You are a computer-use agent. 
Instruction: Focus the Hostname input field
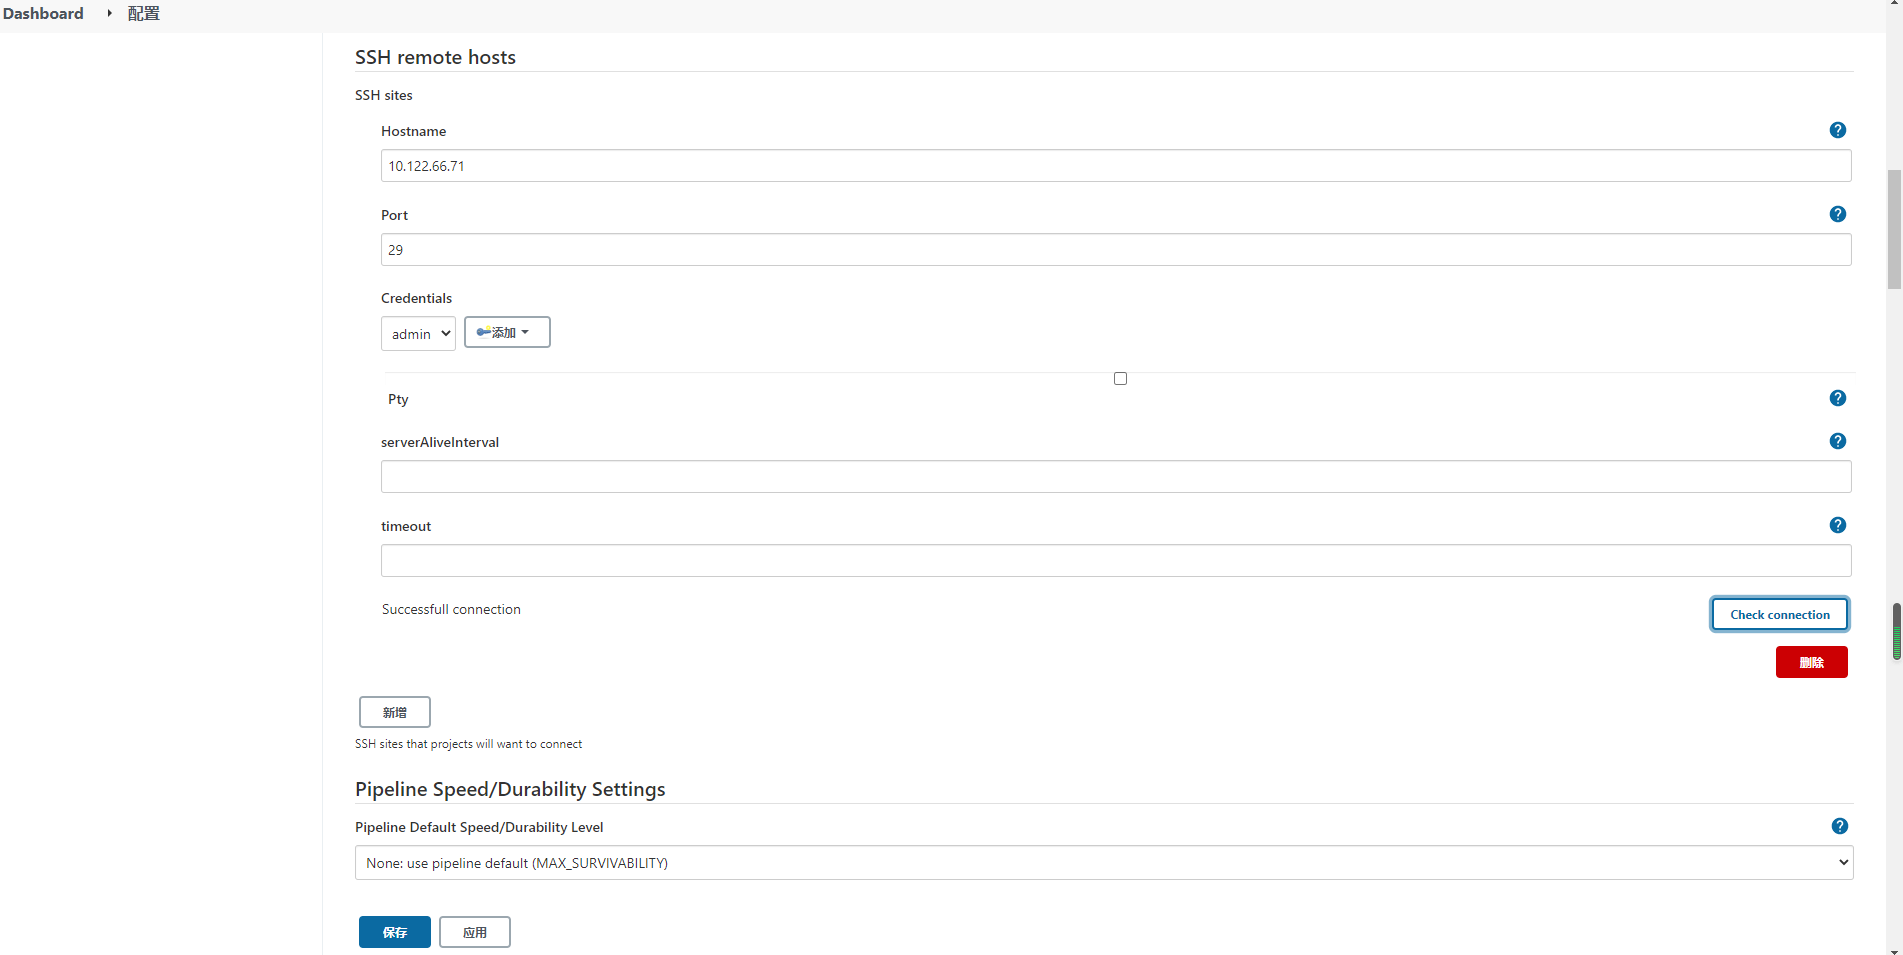[x=1115, y=166]
